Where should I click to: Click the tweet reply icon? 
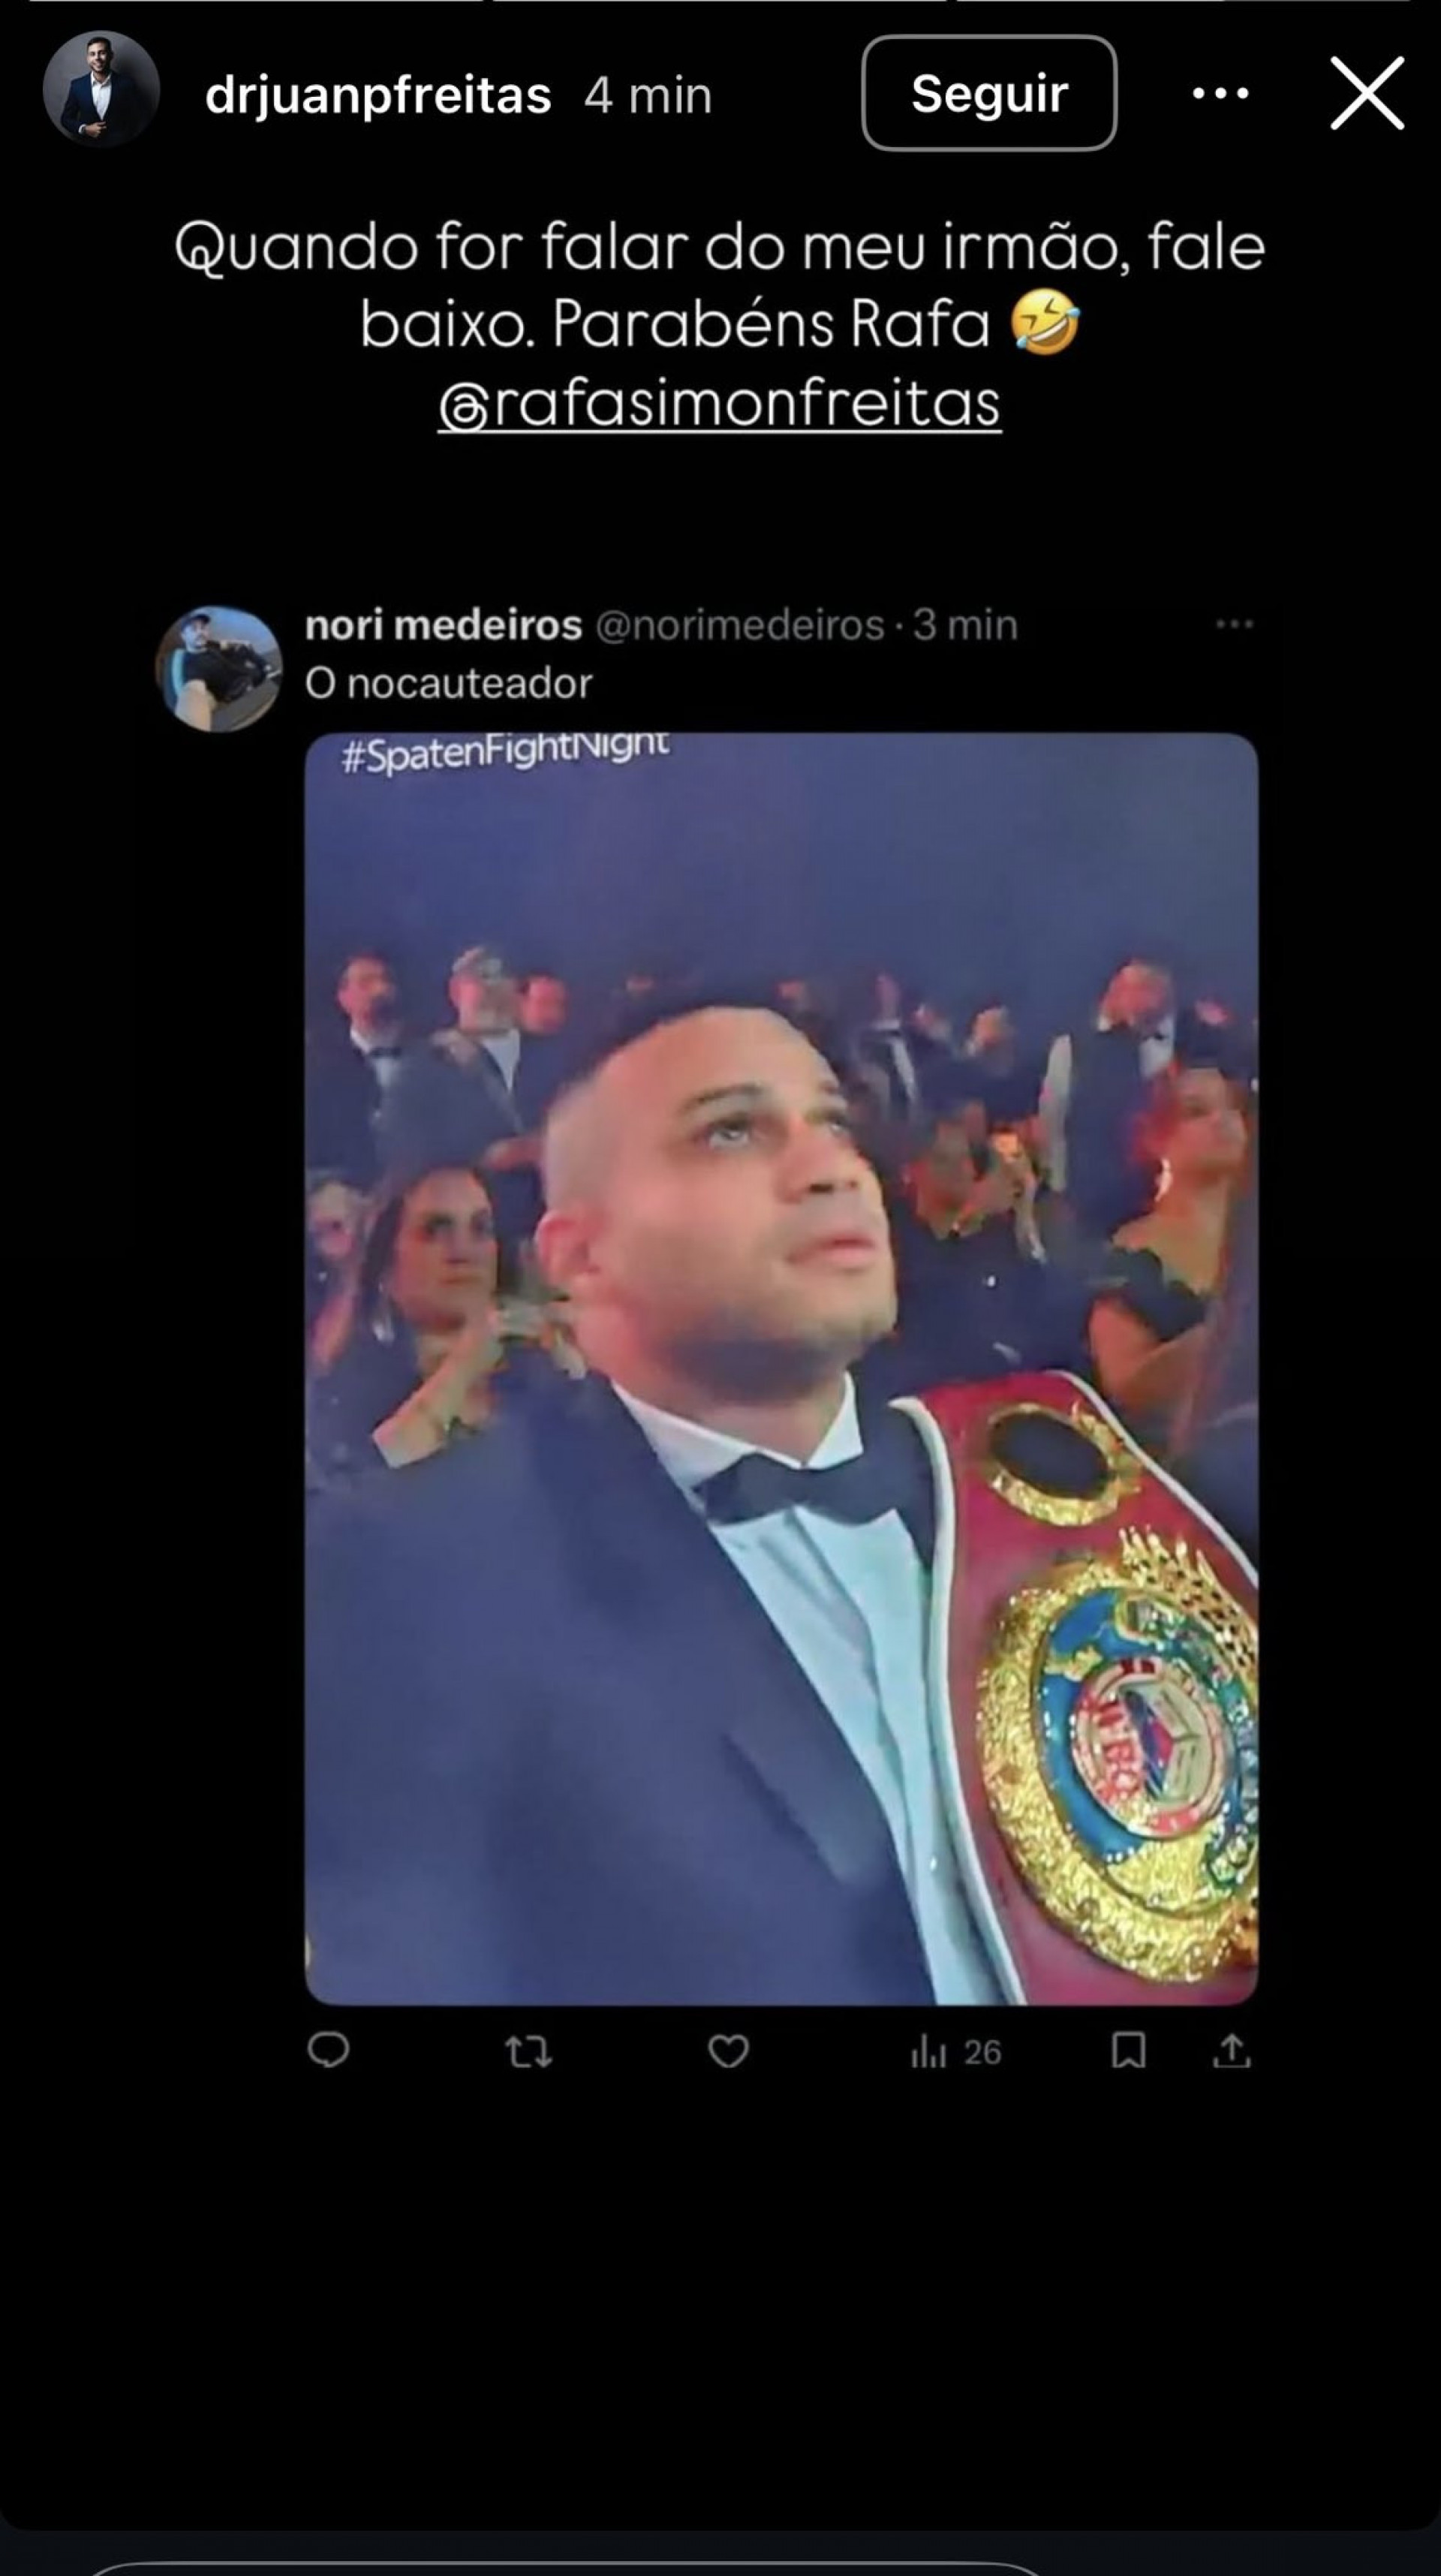tap(328, 2050)
